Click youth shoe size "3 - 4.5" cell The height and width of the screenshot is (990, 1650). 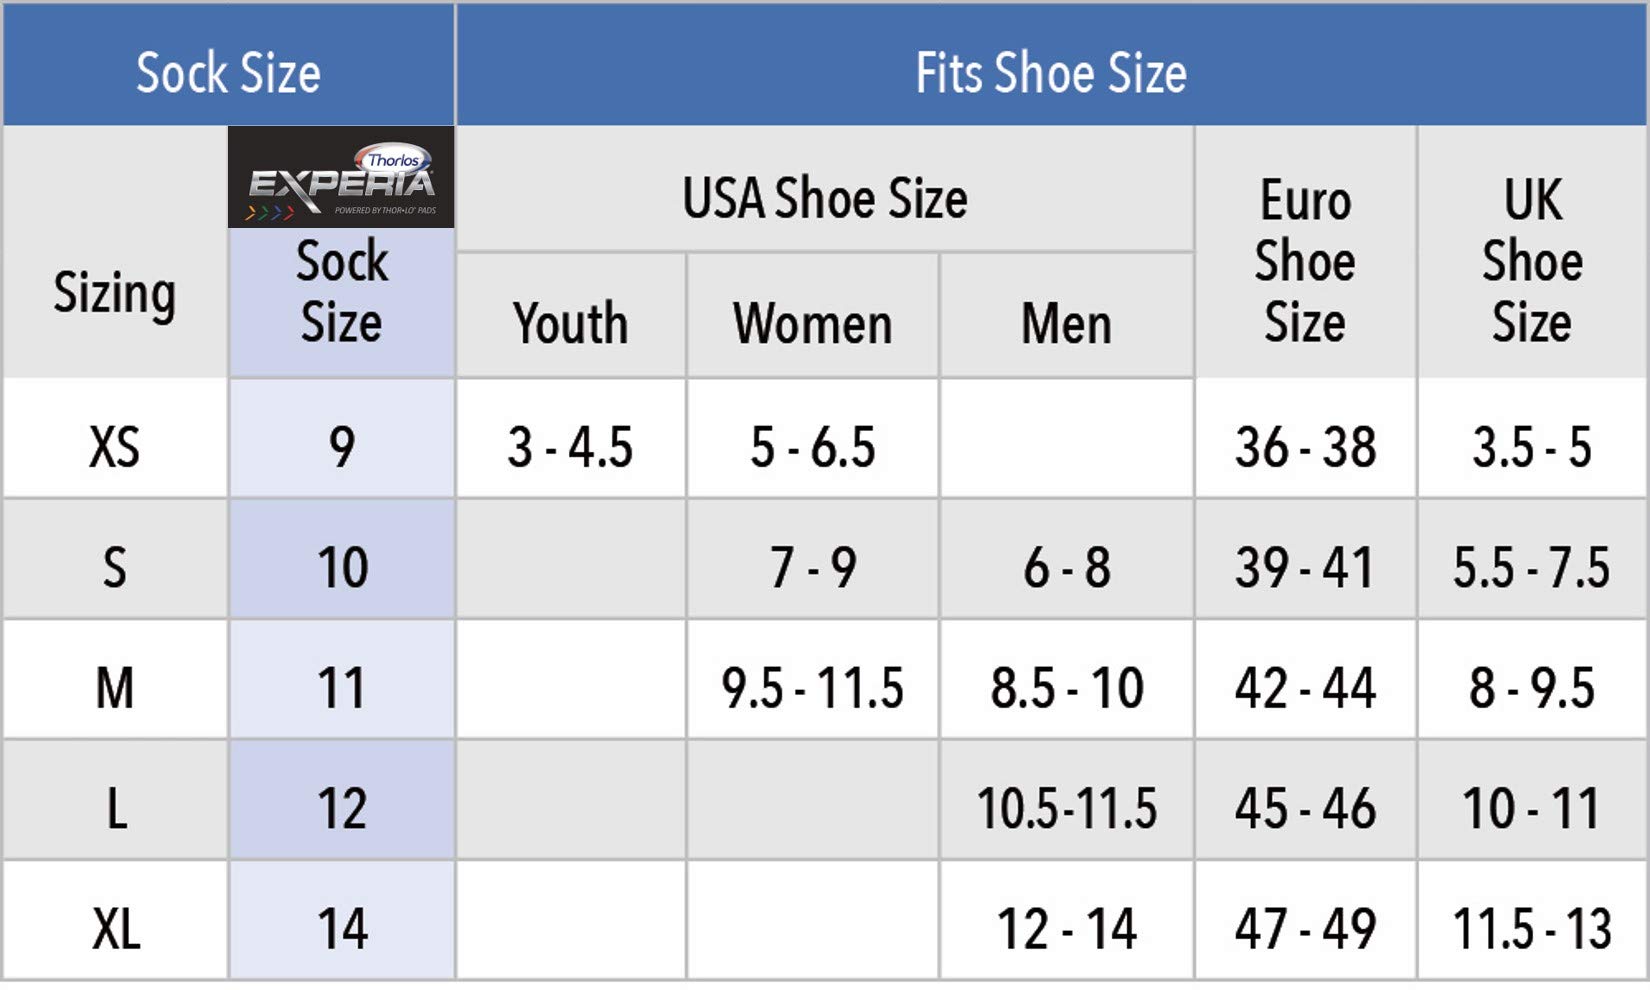tap(570, 446)
